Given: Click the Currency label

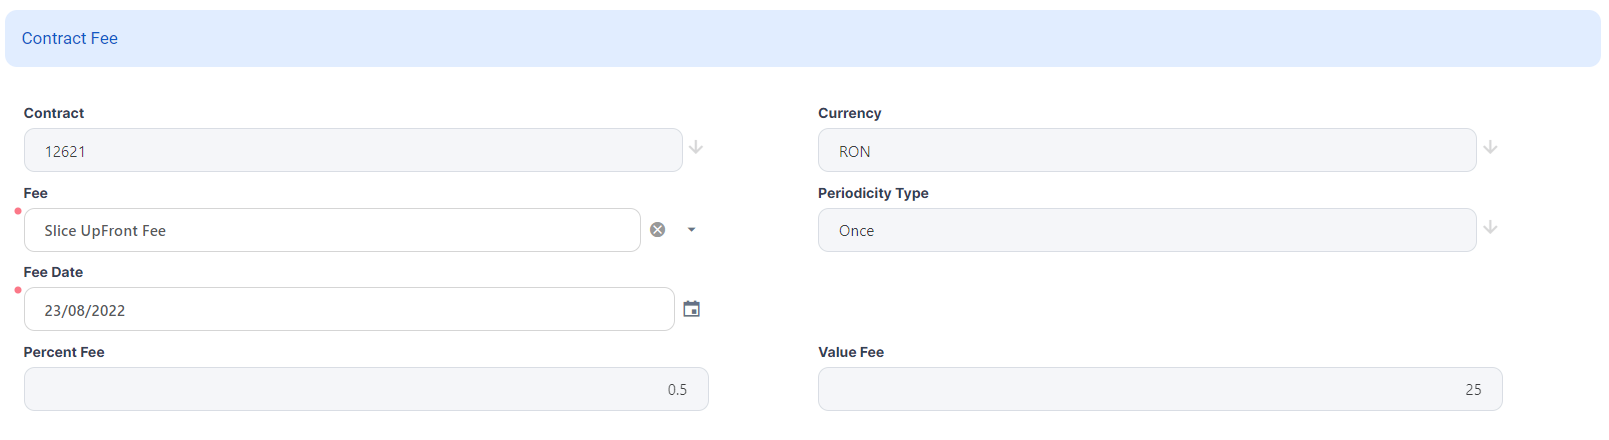Looking at the screenshot, I should click(x=849, y=113).
